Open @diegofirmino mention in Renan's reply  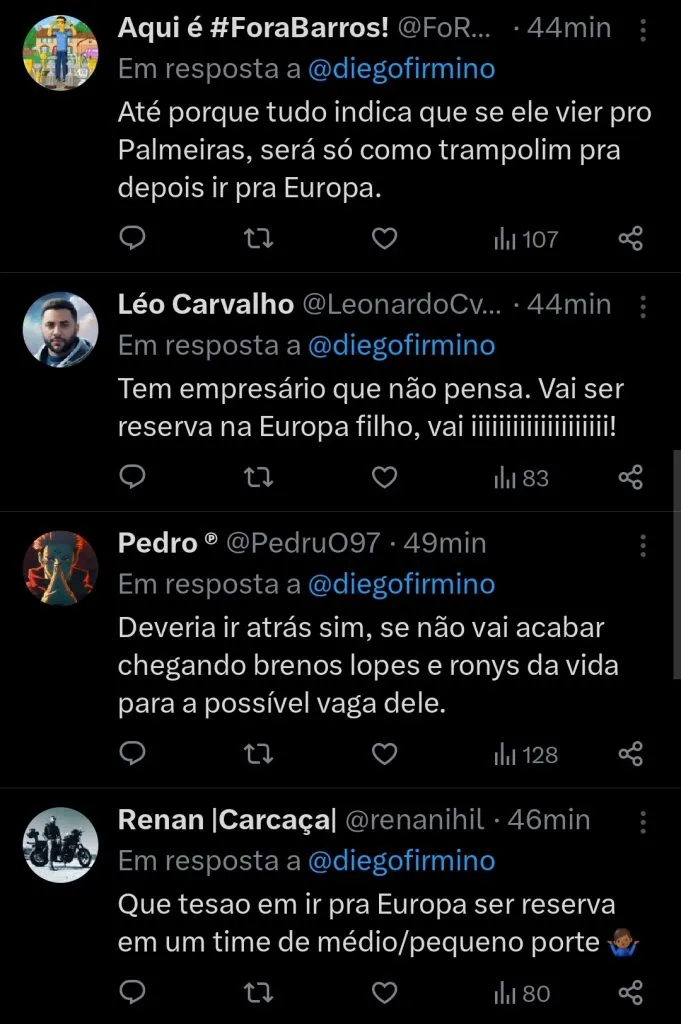[x=401, y=860]
